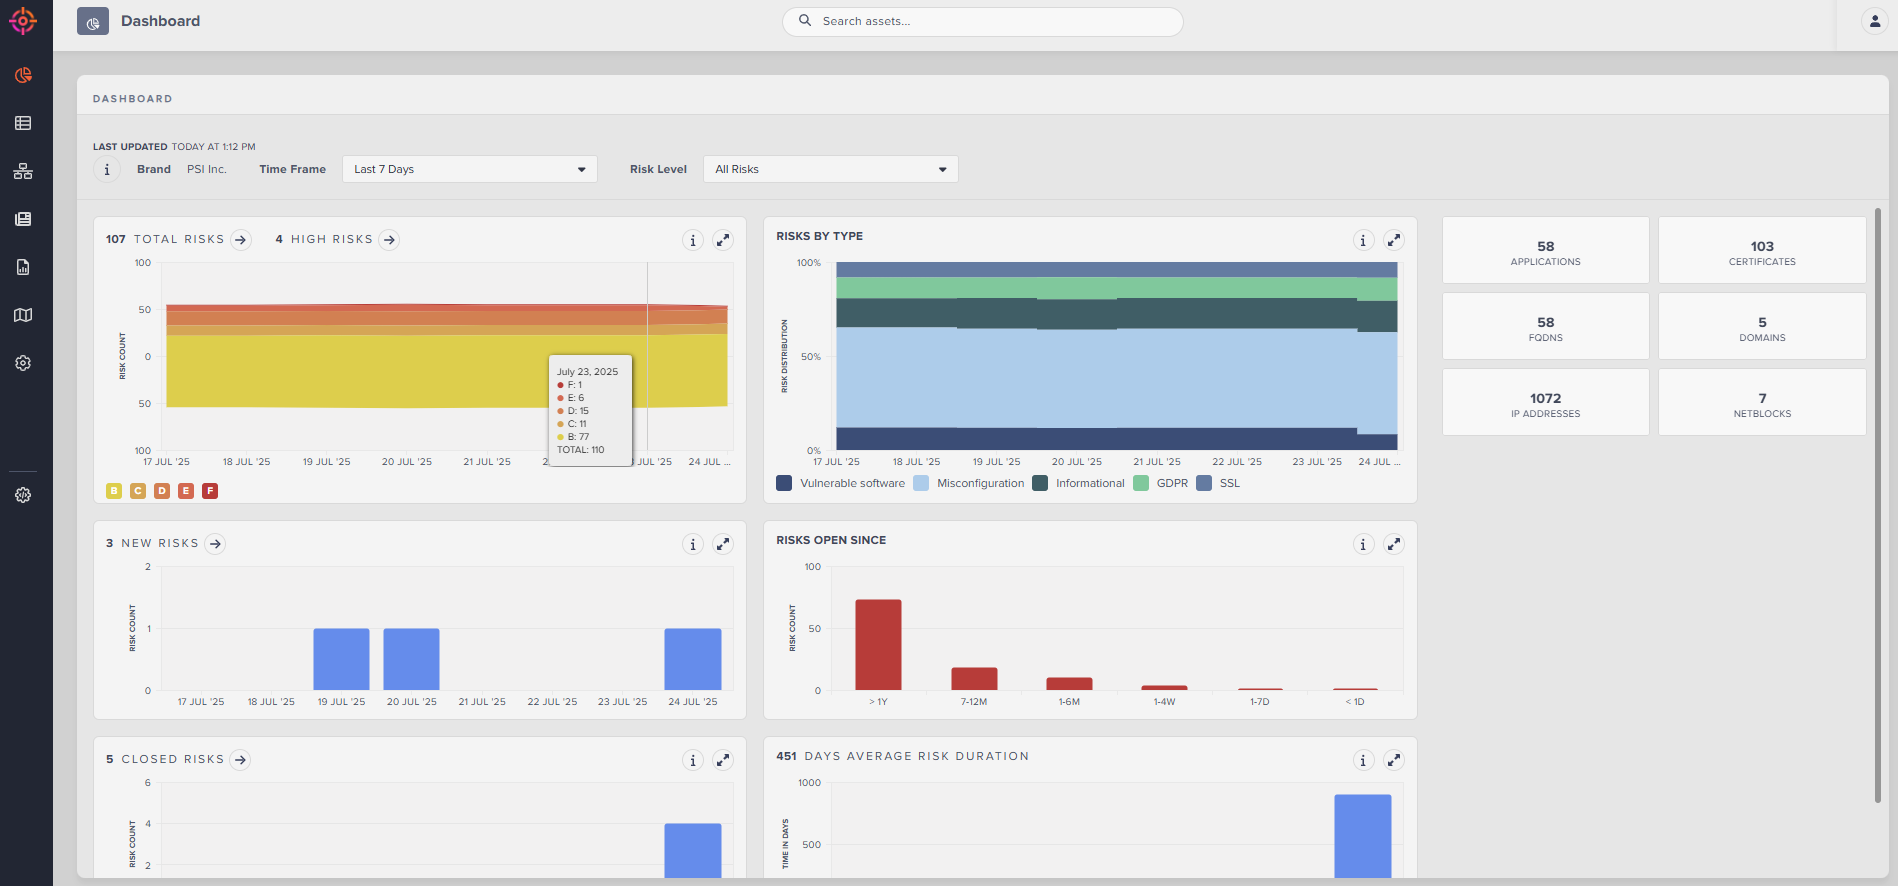The width and height of the screenshot is (1898, 886).
Task: Click the app logo in the sidebar
Action: [x=23, y=20]
